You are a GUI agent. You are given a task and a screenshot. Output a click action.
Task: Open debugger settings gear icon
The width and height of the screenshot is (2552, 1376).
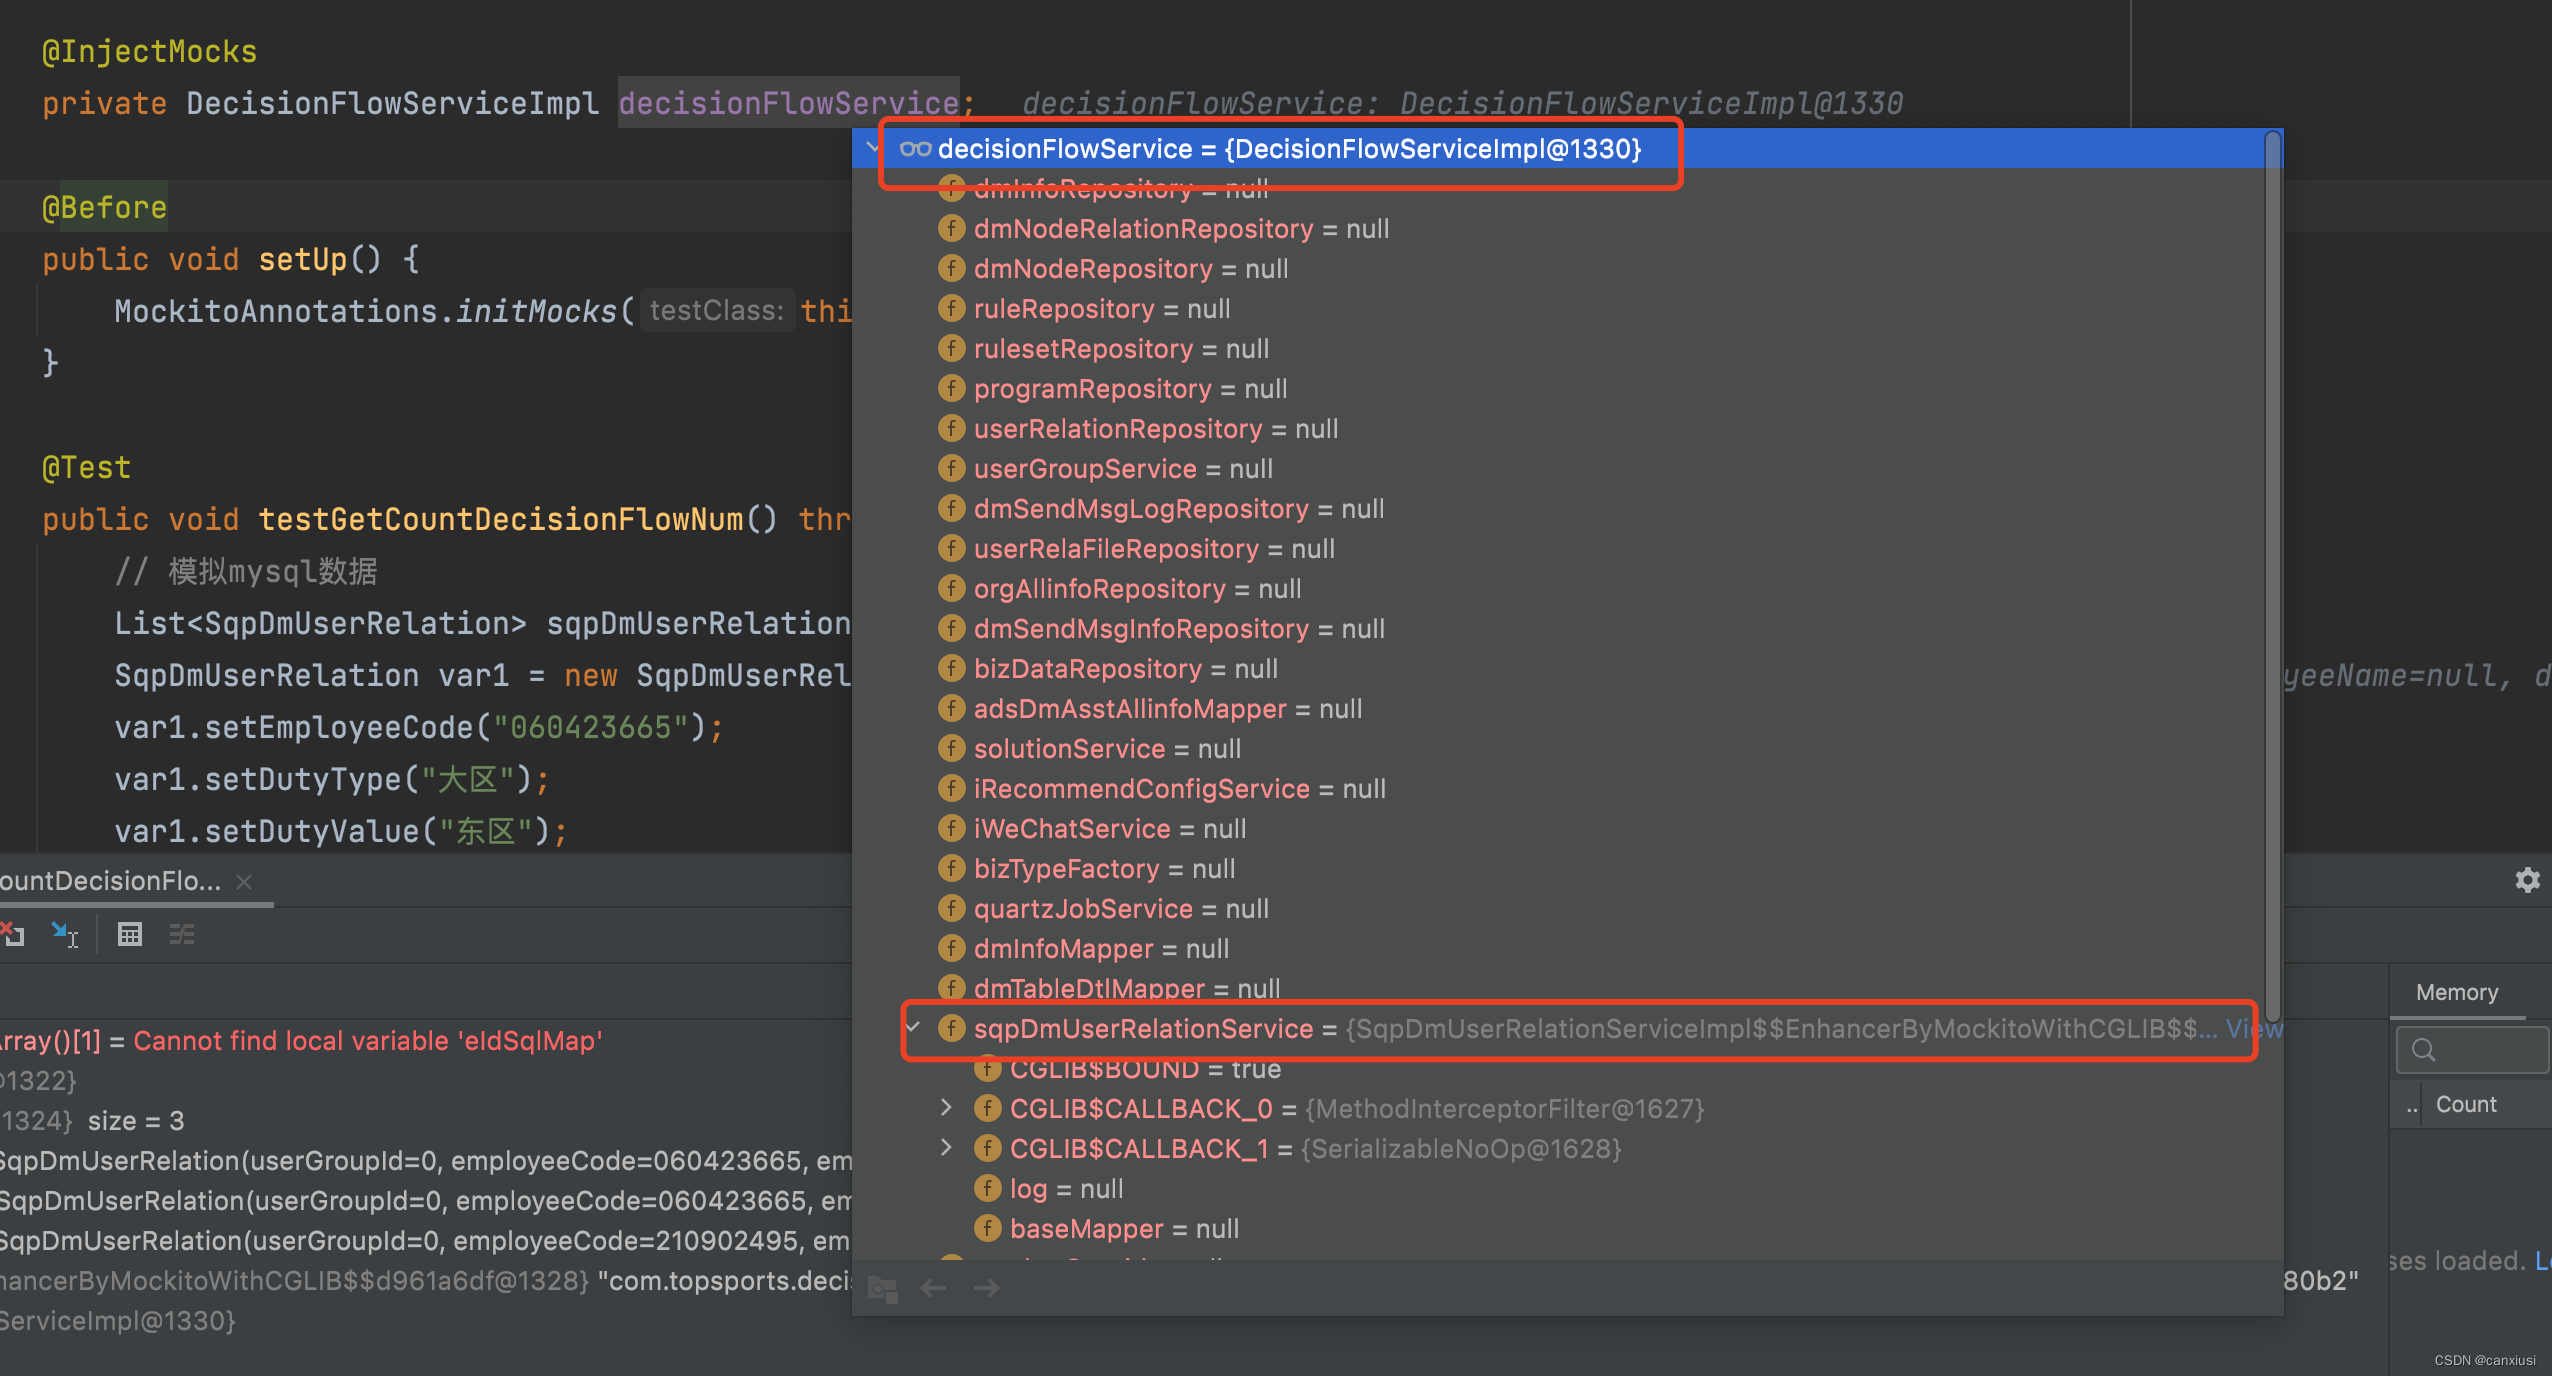[2527, 880]
